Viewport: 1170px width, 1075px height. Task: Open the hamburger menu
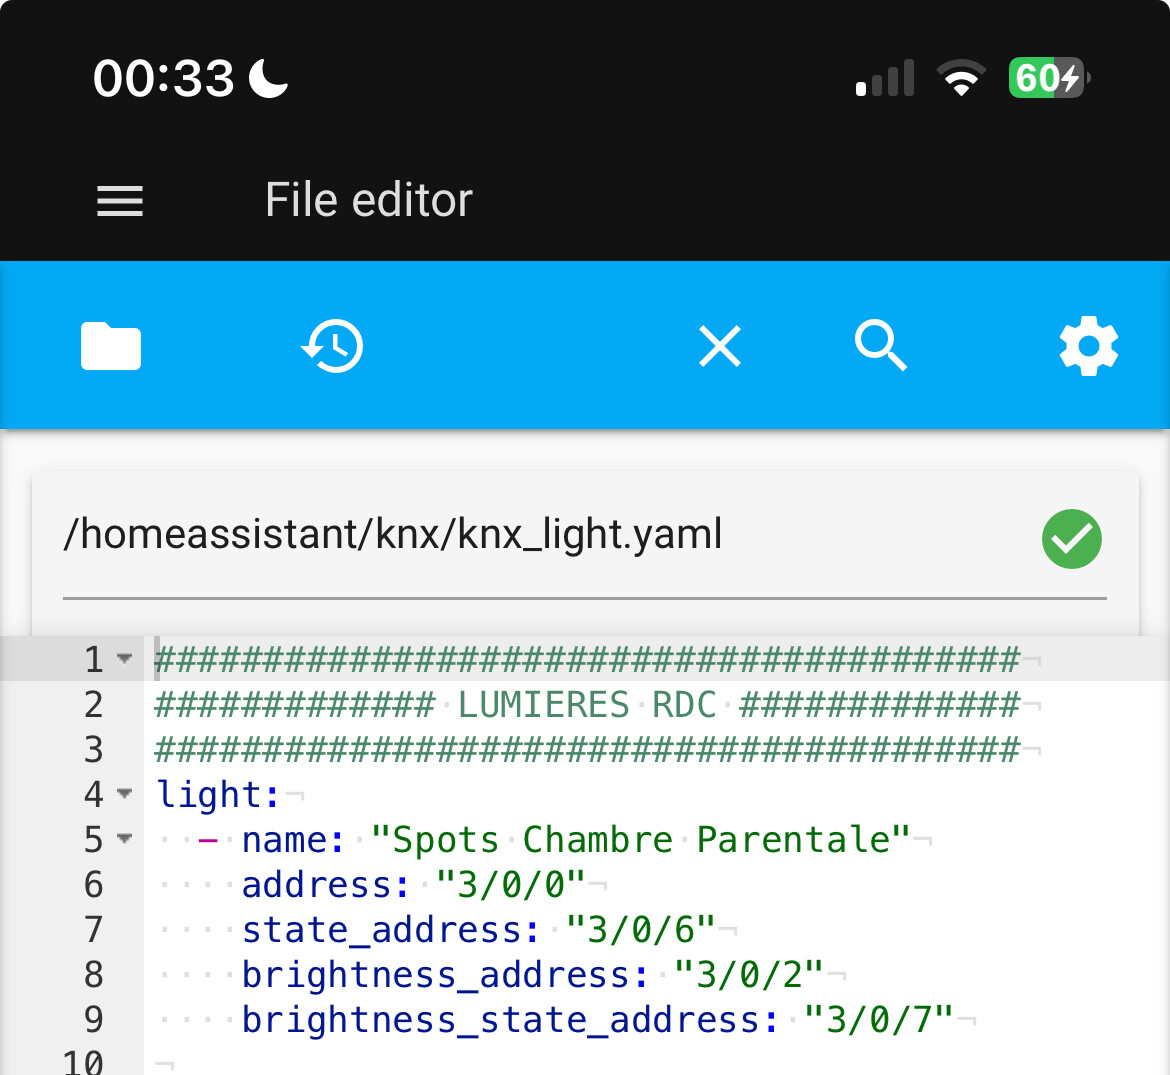[120, 201]
